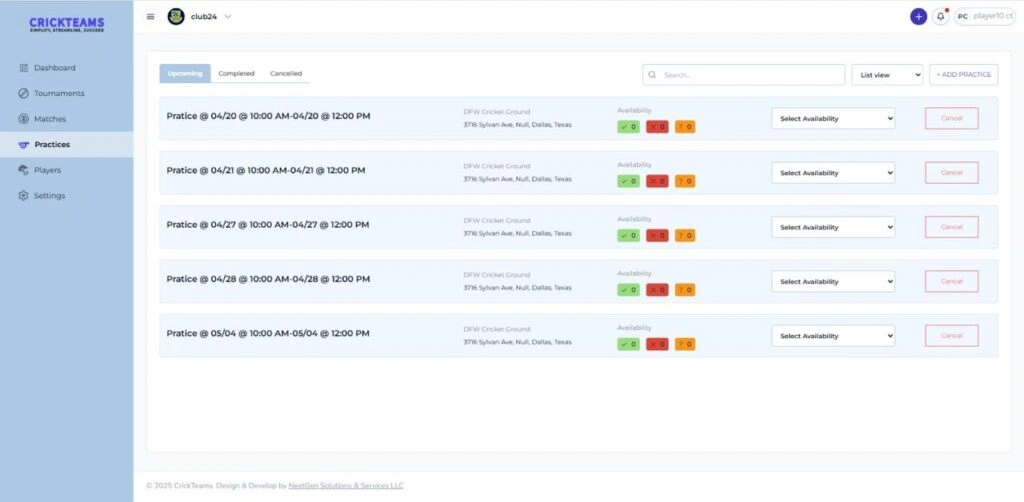Image resolution: width=1024 pixels, height=502 pixels.
Task: Expand the club24 team dropdown
Action: click(x=228, y=16)
